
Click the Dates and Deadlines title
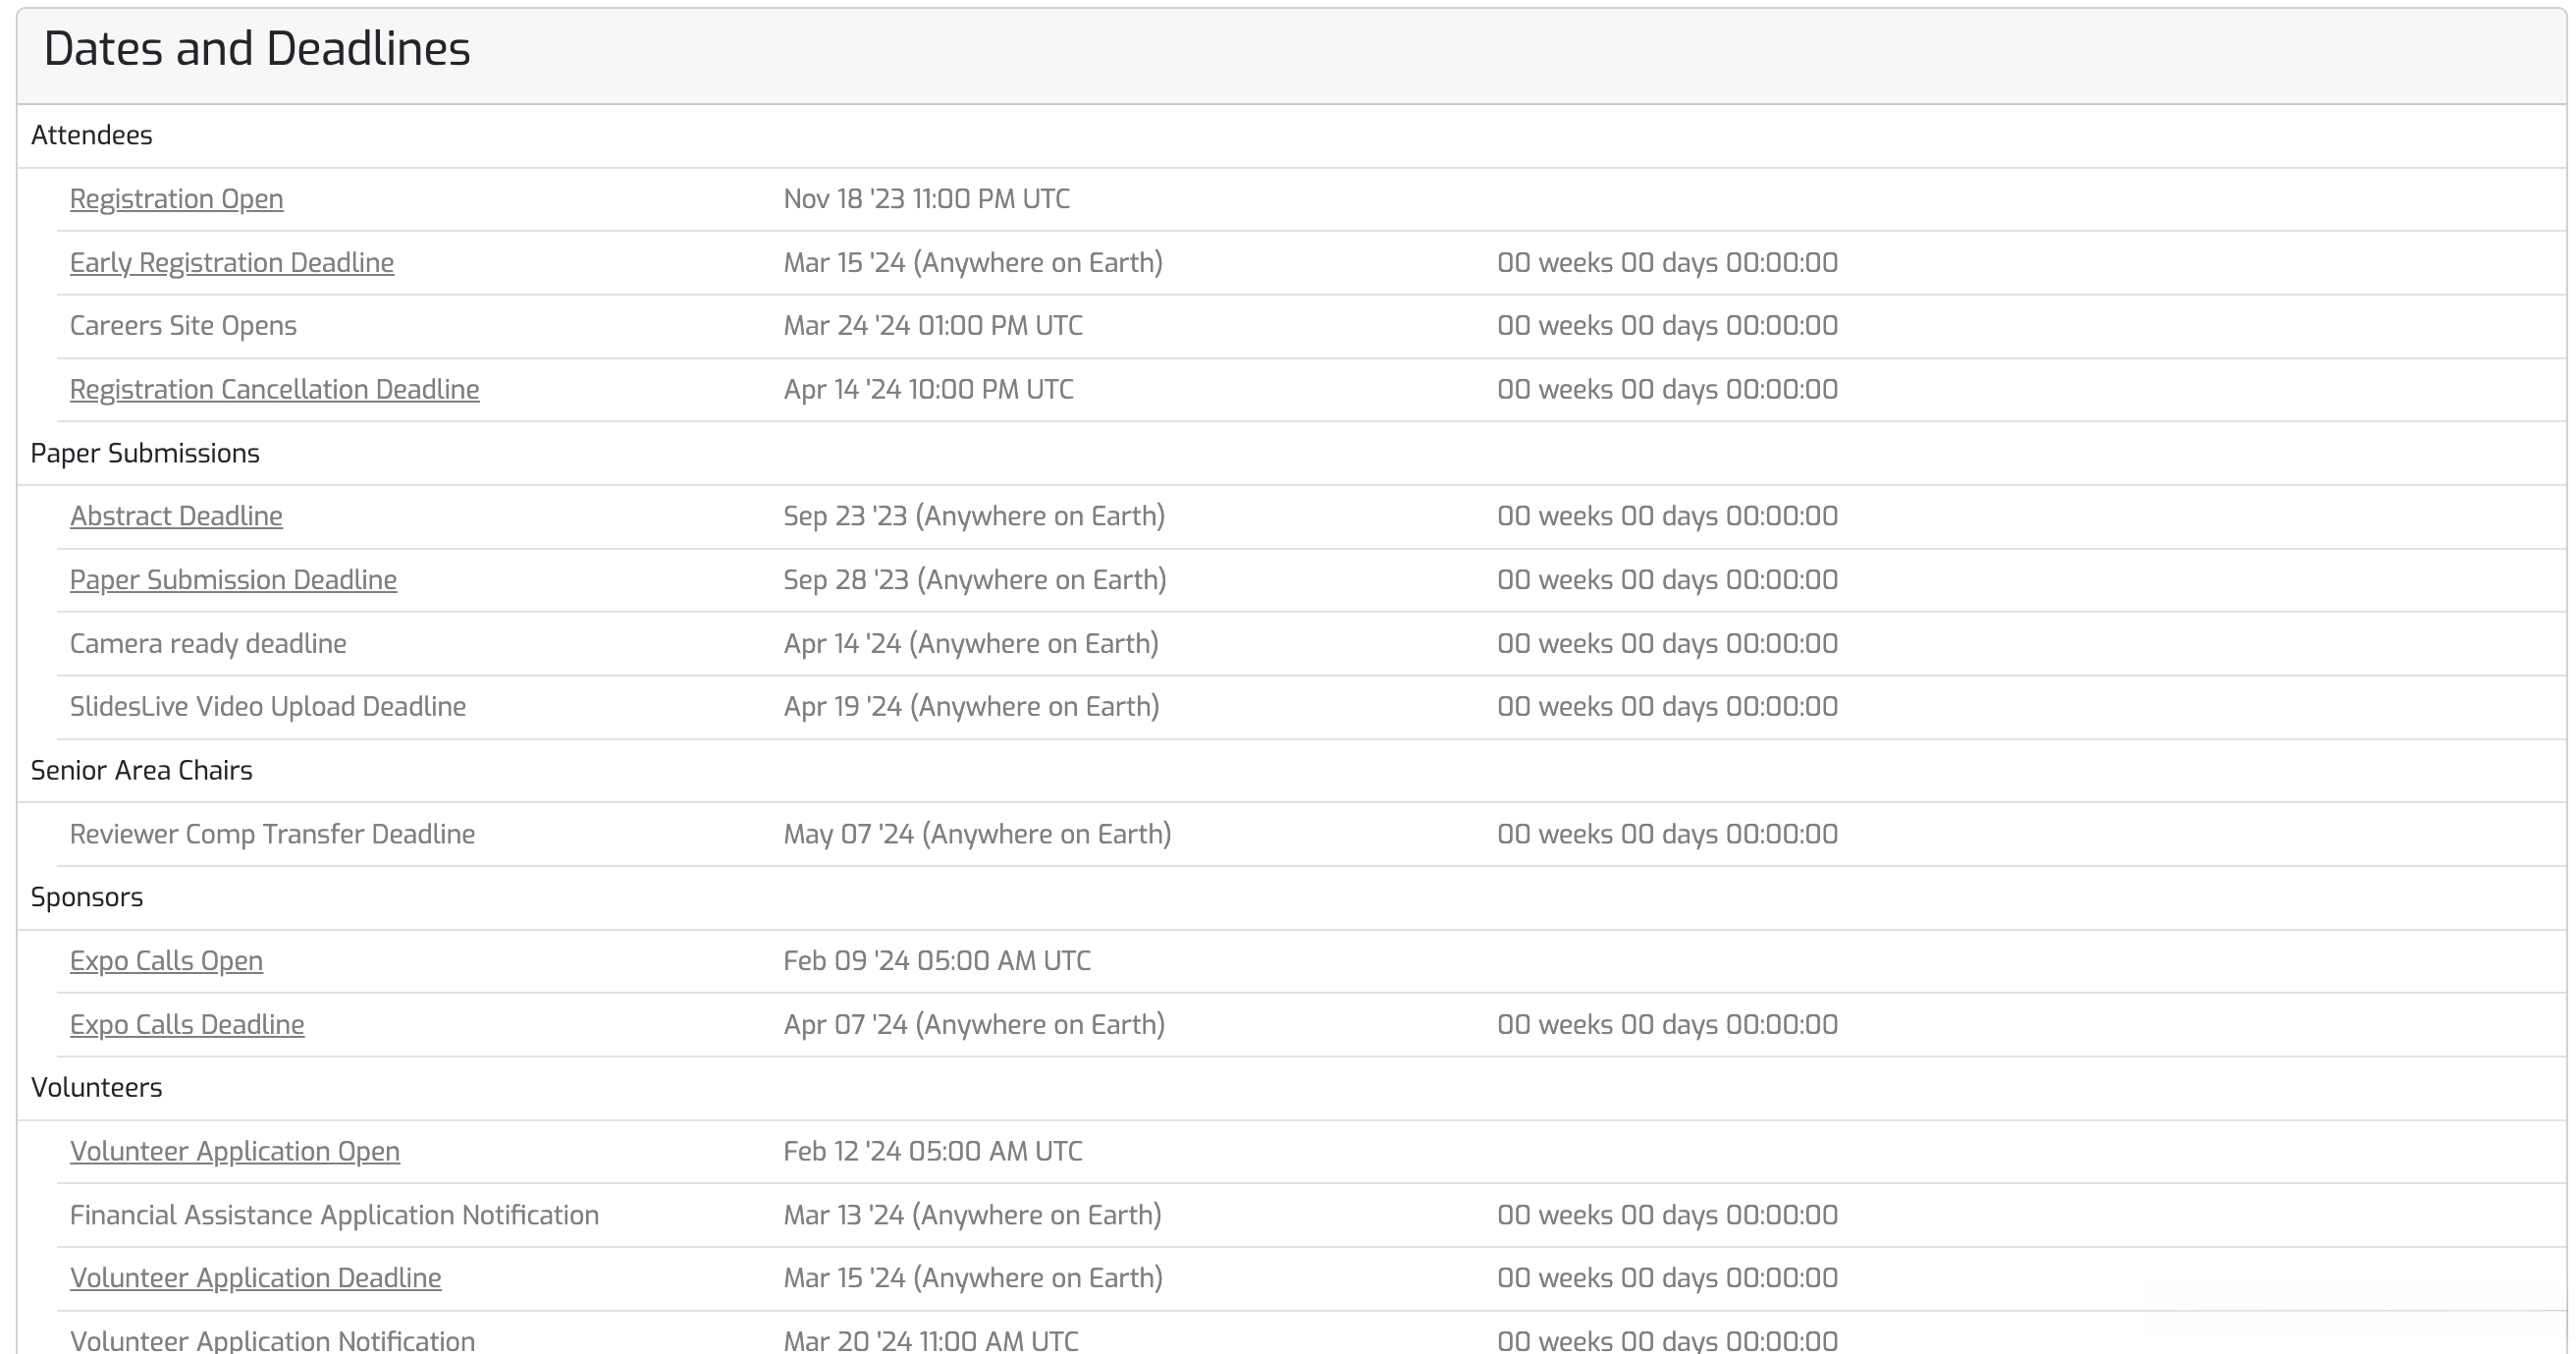[x=256, y=49]
